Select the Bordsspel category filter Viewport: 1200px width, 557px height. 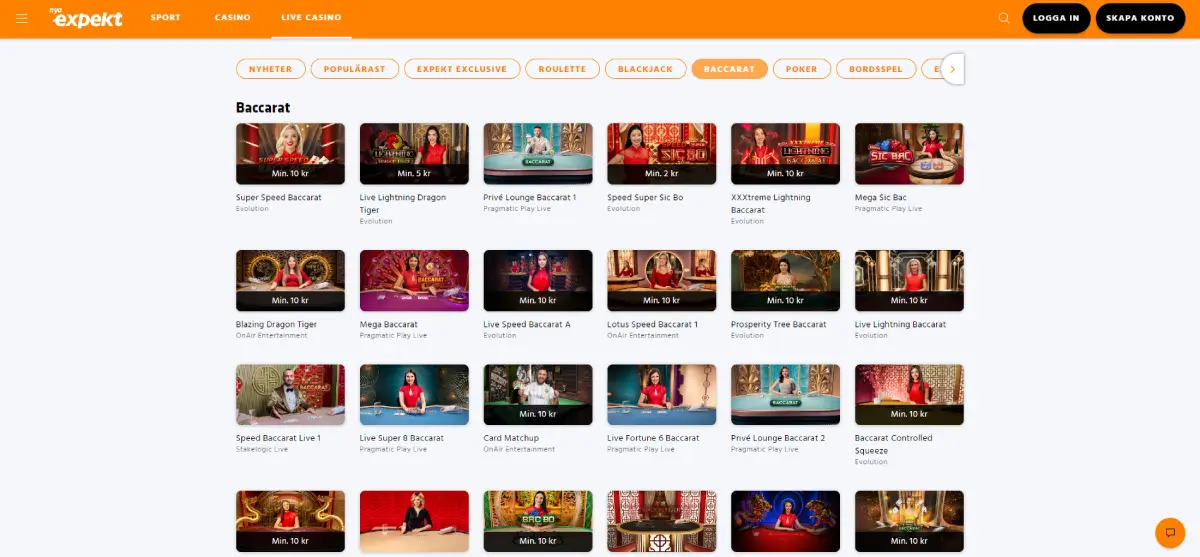(875, 69)
